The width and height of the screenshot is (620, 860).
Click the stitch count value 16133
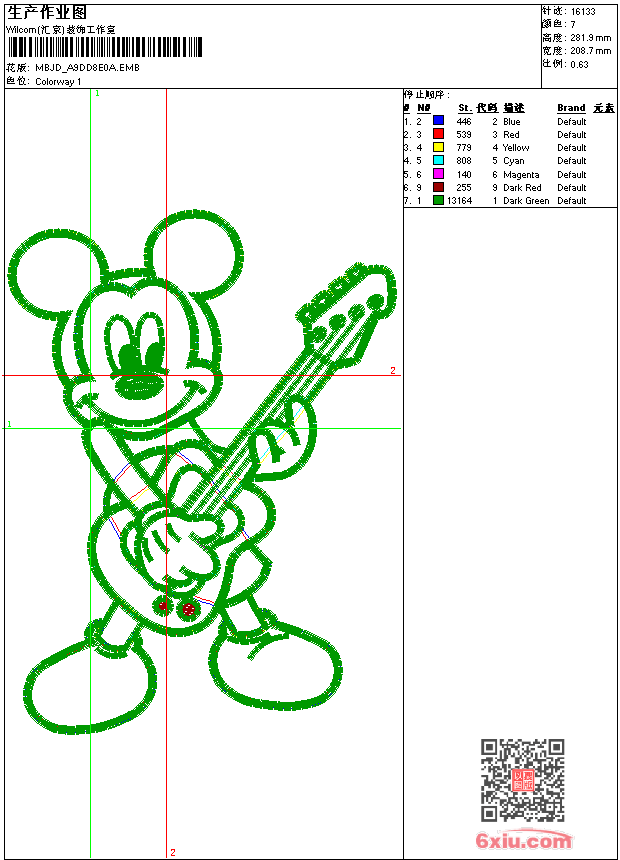583,12
